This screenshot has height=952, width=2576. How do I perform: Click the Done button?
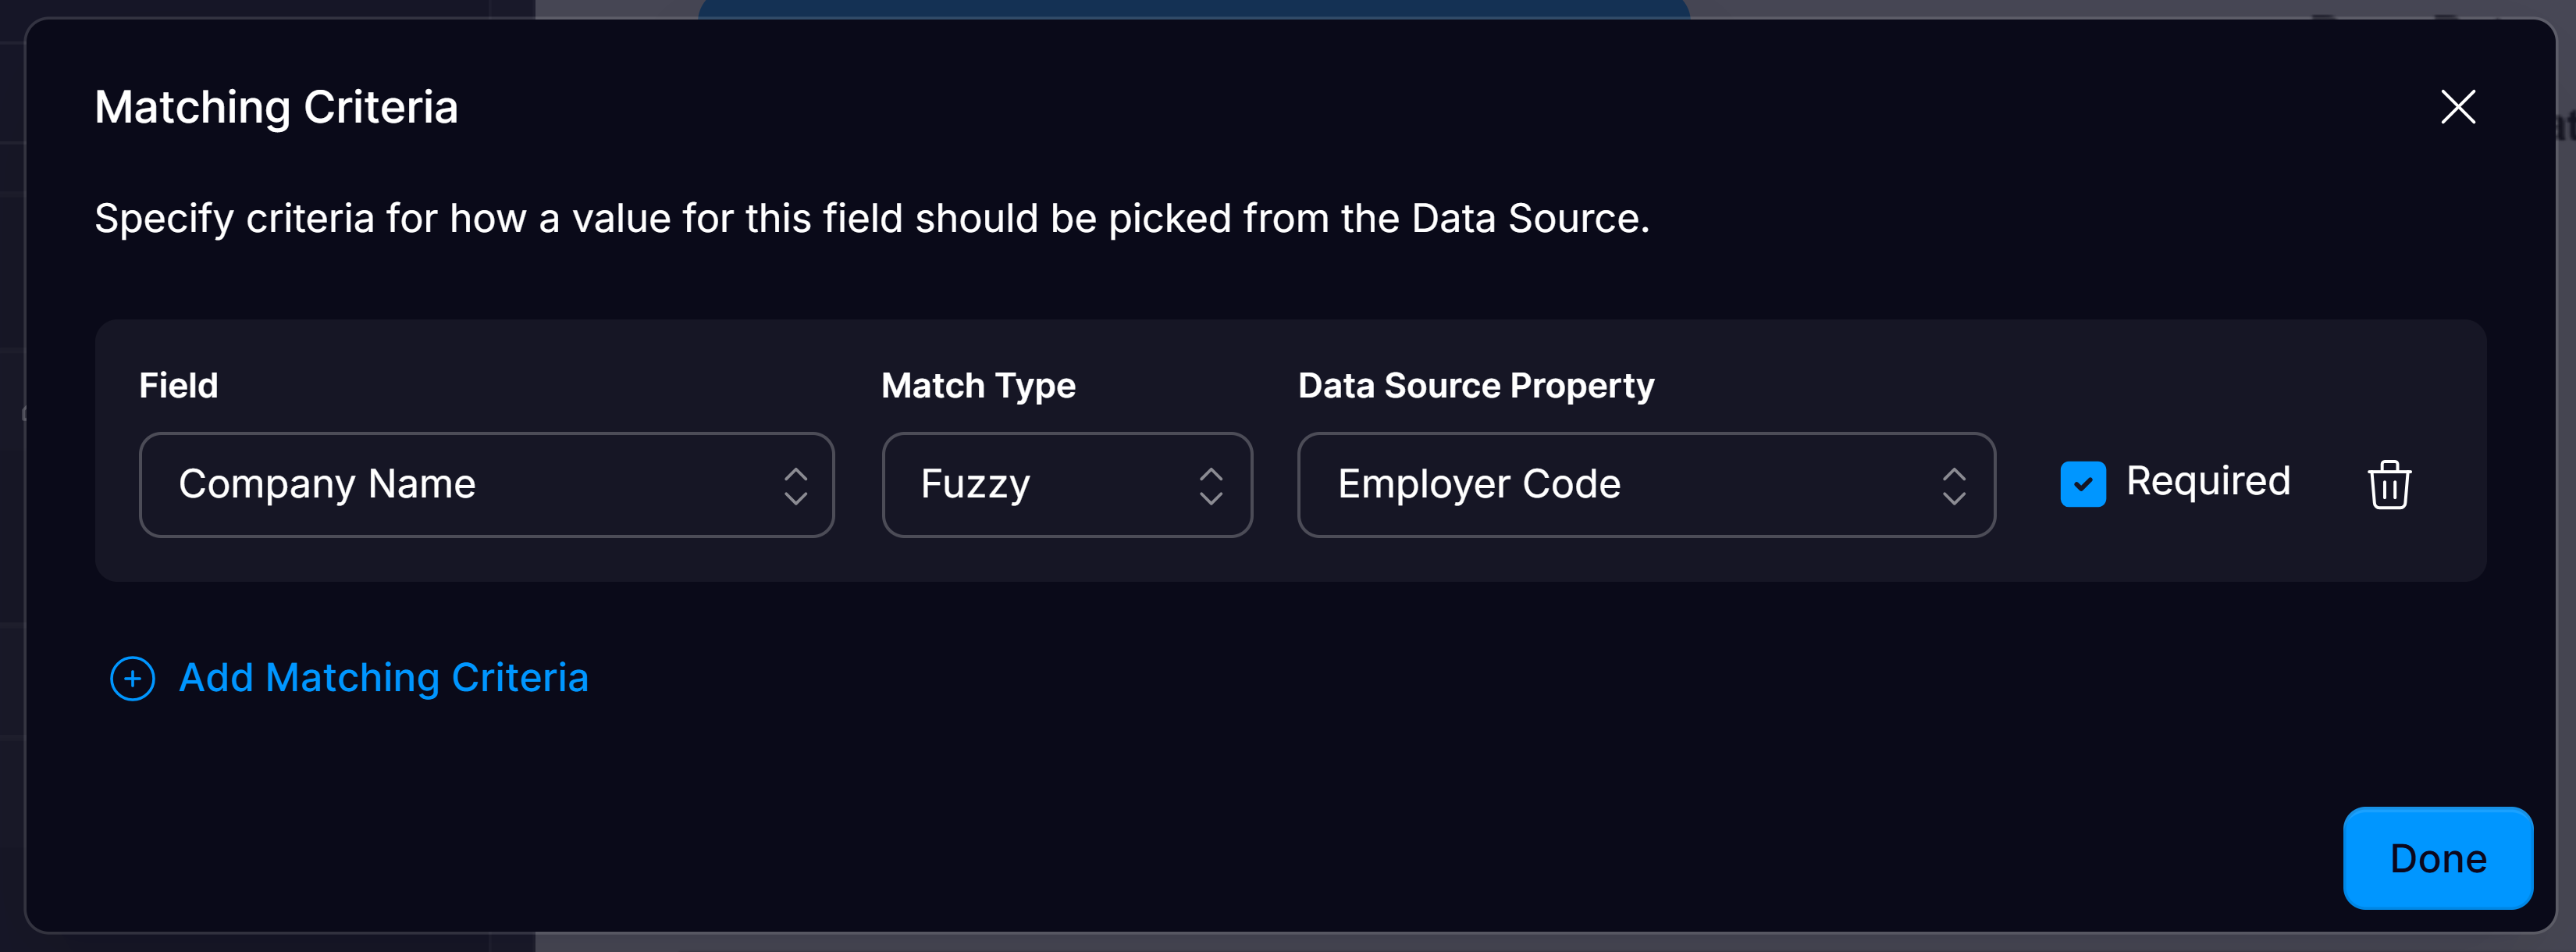tap(2437, 858)
